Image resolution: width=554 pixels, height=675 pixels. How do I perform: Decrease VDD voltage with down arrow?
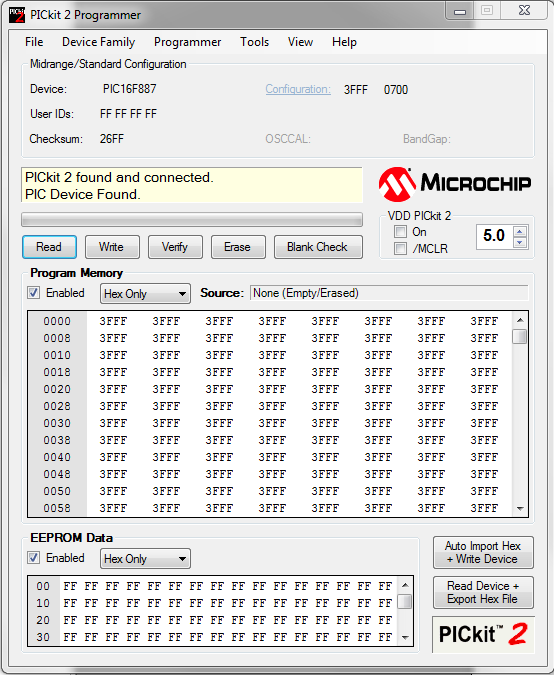(520, 242)
